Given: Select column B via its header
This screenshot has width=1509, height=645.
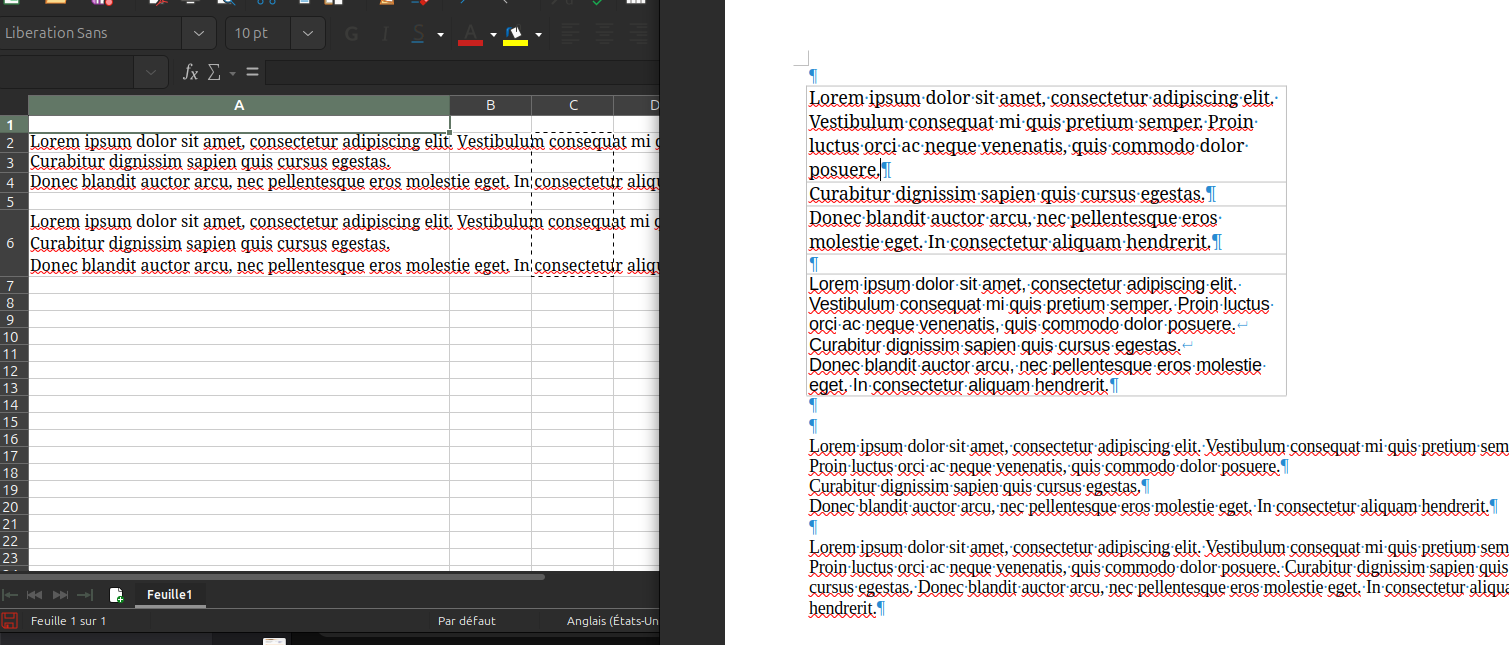Looking at the screenshot, I should tap(491, 105).
